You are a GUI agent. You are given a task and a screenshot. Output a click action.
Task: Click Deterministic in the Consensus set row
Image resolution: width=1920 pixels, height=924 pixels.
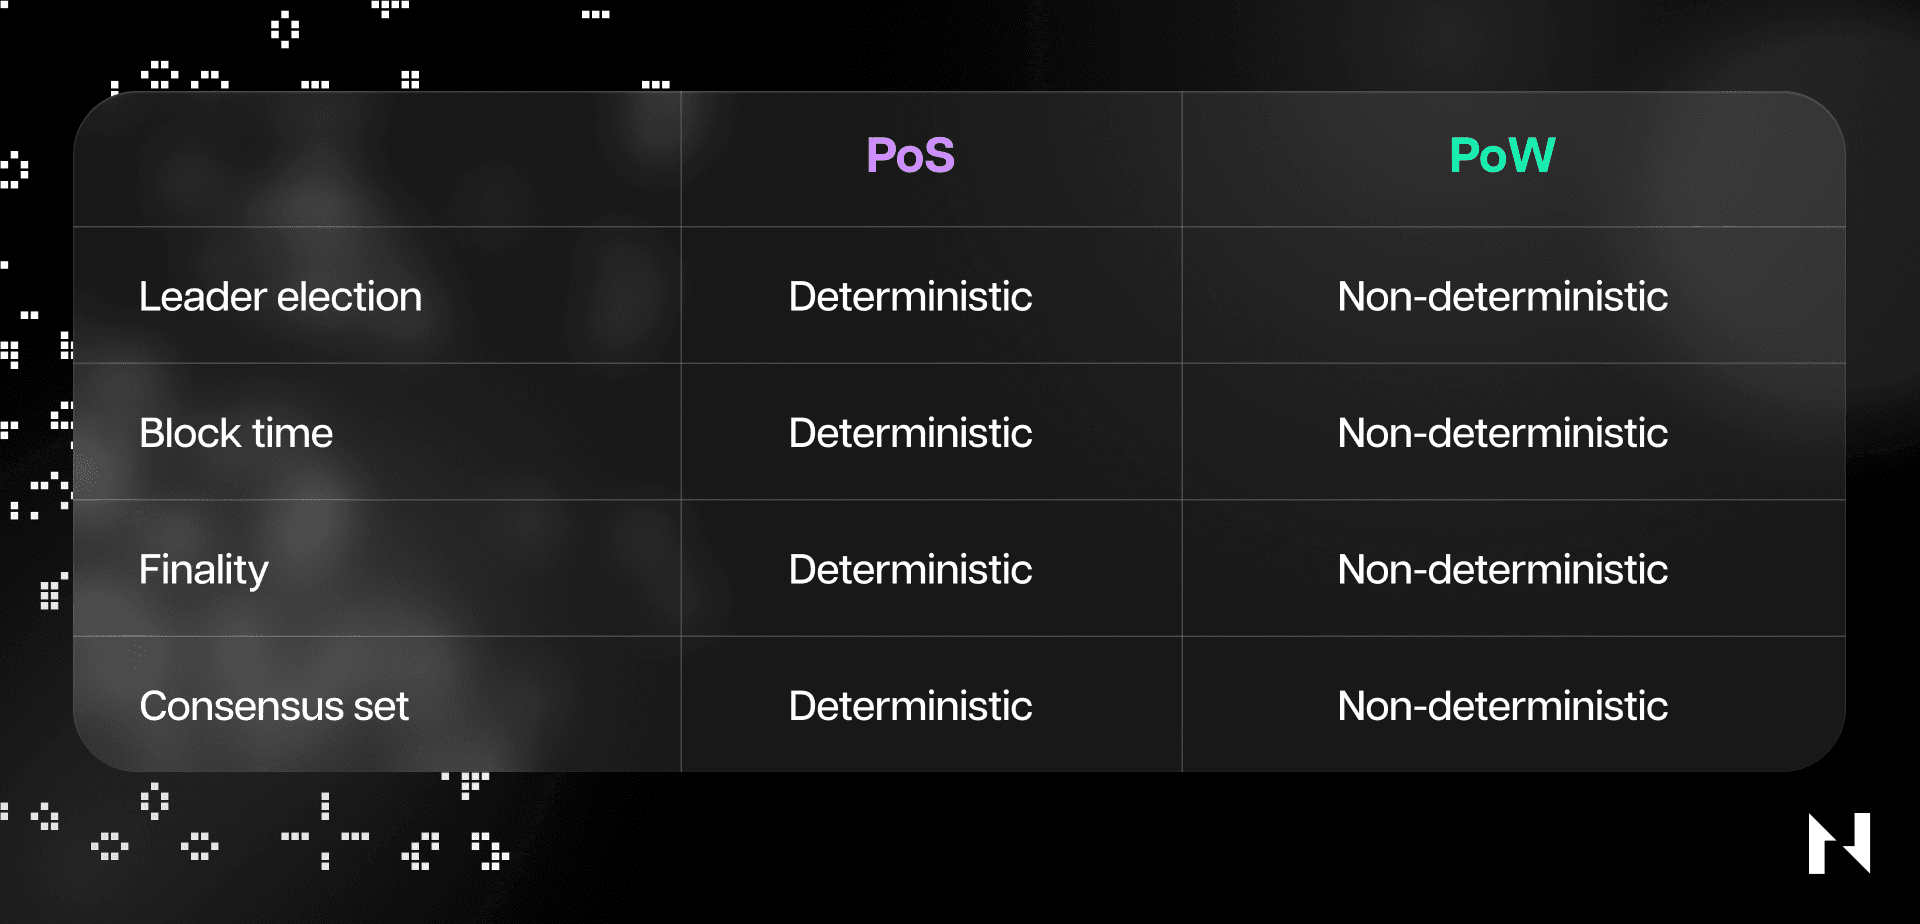[910, 707]
